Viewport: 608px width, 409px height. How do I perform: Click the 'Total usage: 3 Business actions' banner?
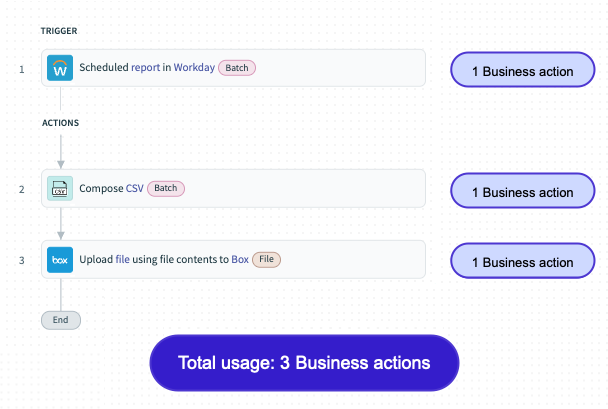coord(304,363)
